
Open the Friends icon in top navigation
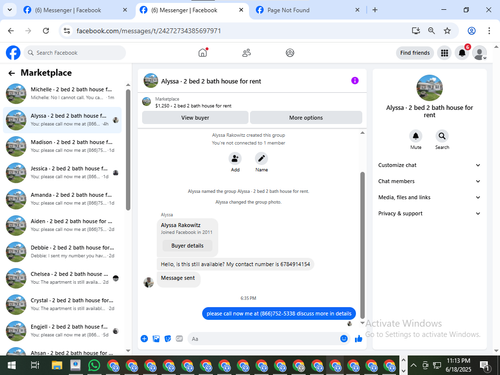(246, 53)
